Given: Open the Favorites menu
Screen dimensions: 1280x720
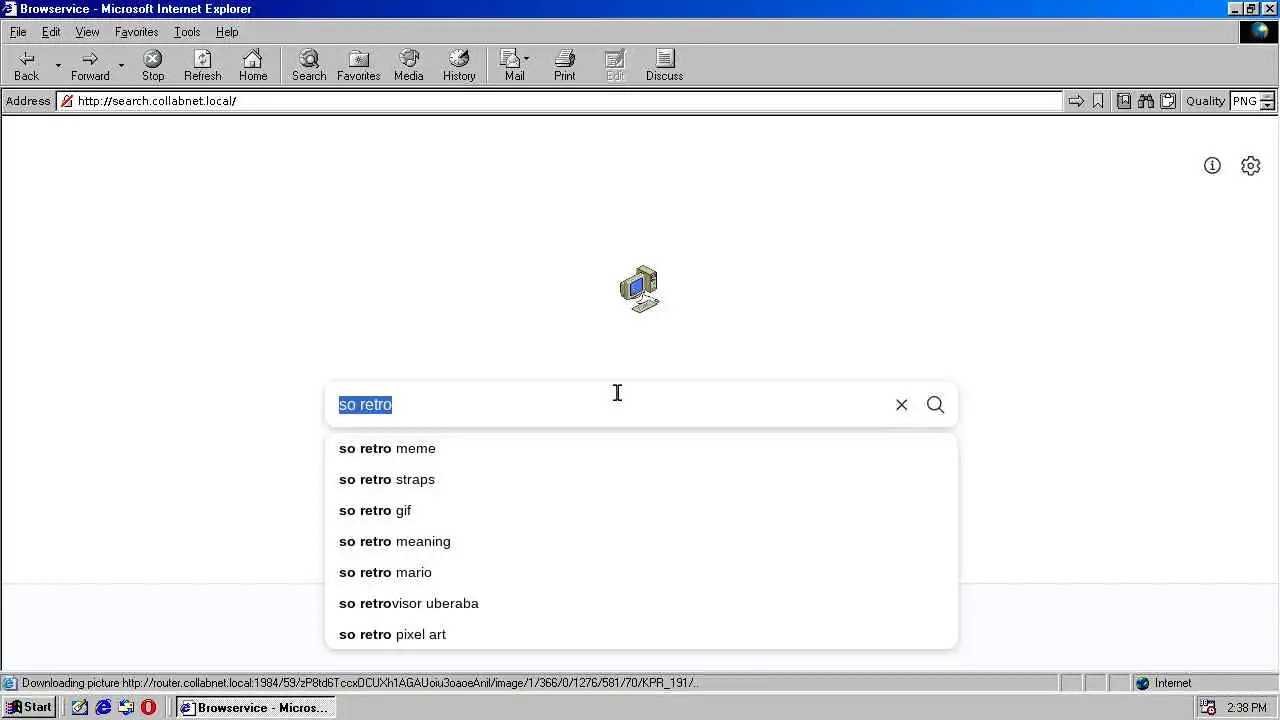Looking at the screenshot, I should pyautogui.click(x=136, y=32).
